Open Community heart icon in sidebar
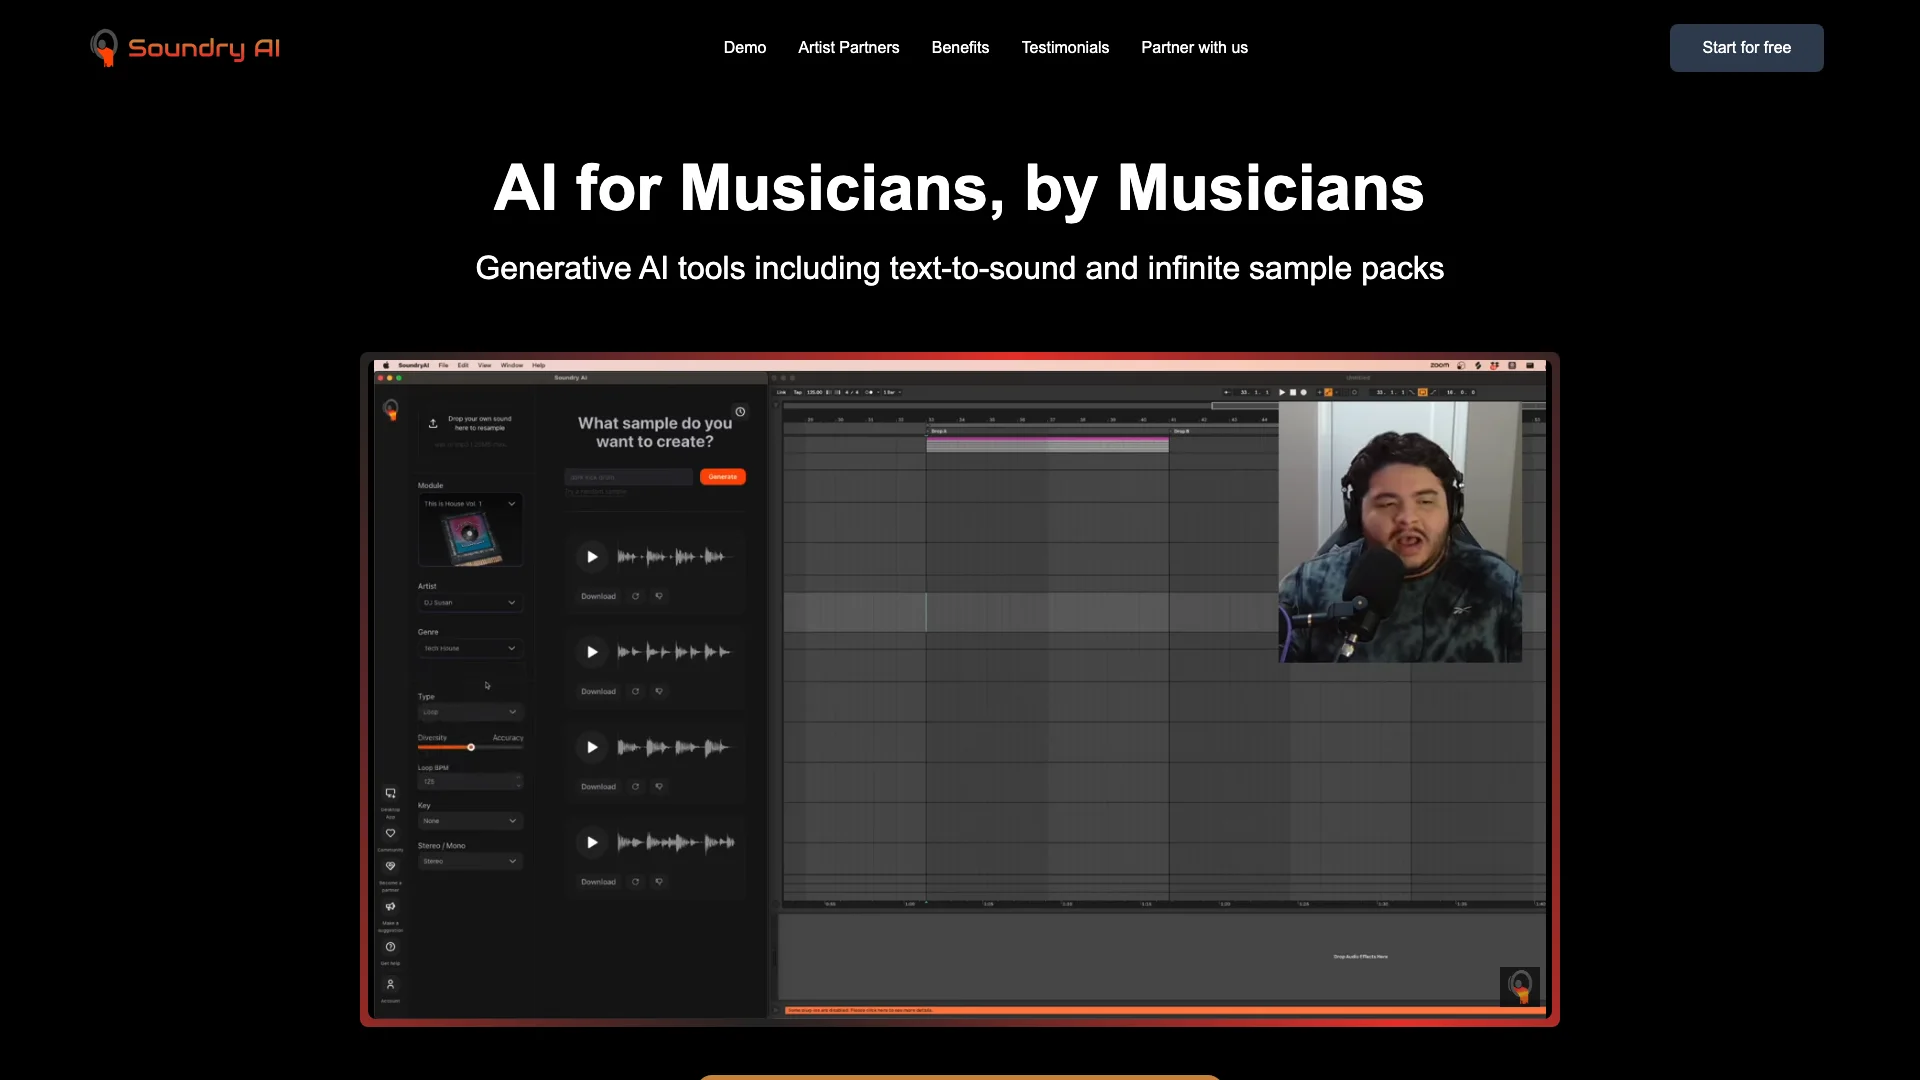The image size is (1920, 1080). pos(391,833)
